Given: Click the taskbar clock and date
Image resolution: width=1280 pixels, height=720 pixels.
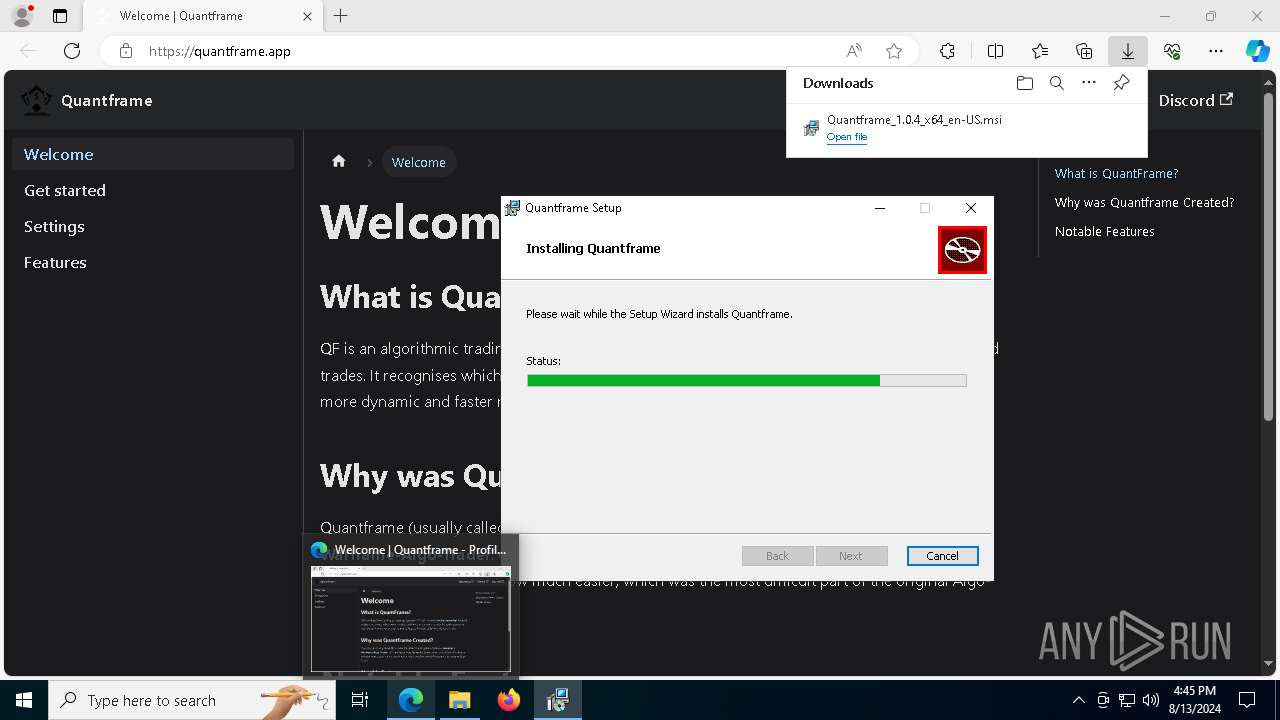Looking at the screenshot, I should (1195, 700).
